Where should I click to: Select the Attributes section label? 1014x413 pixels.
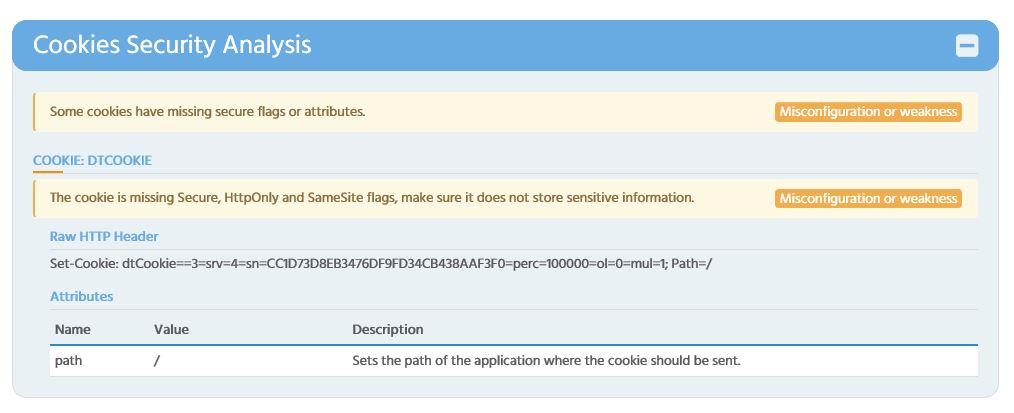pyautogui.click(x=81, y=297)
